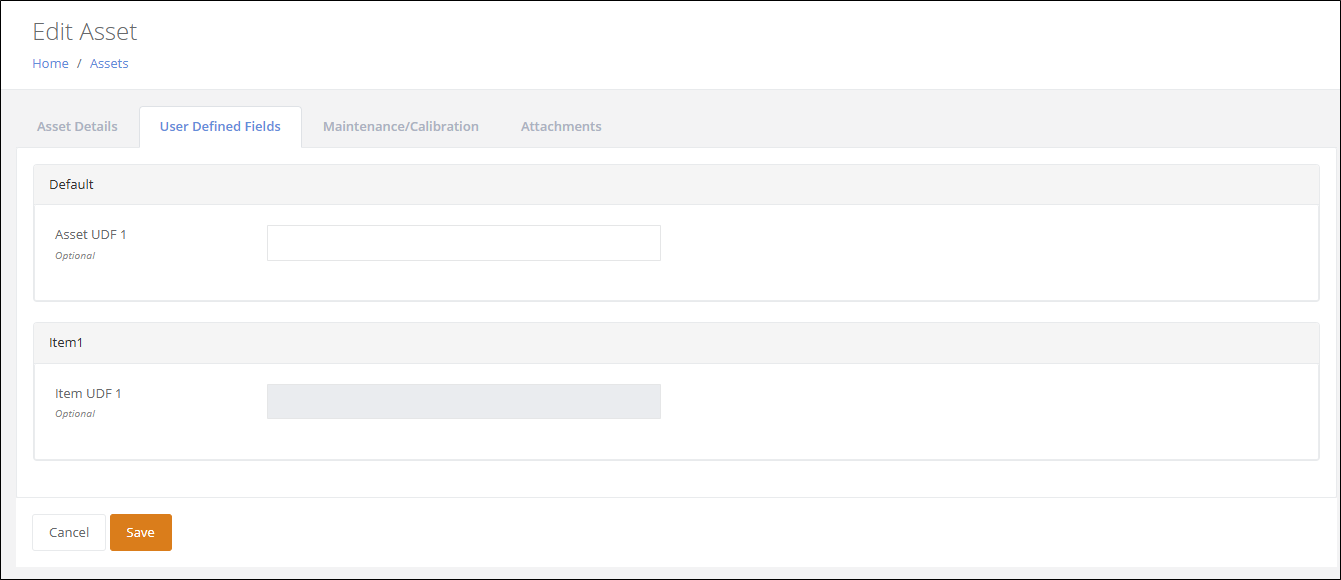1341x580 pixels.
Task: Select the Asset UDF 1 label
Action: tap(91, 235)
